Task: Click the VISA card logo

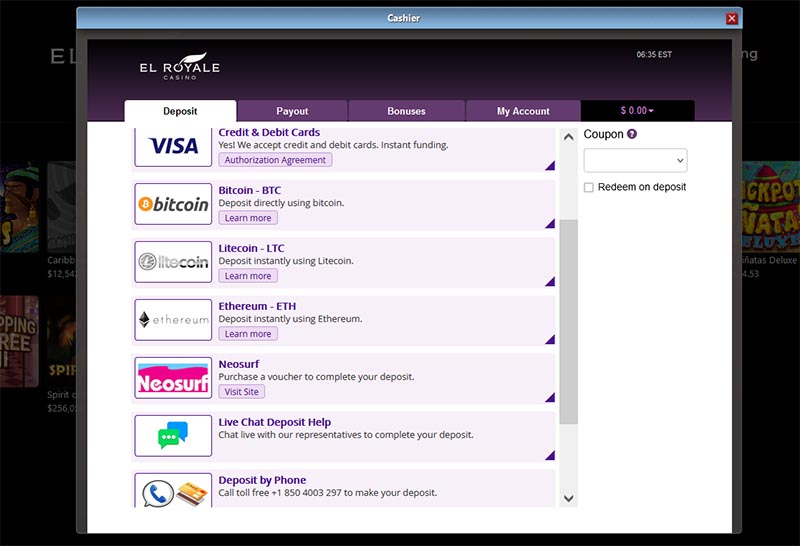Action: [x=173, y=146]
